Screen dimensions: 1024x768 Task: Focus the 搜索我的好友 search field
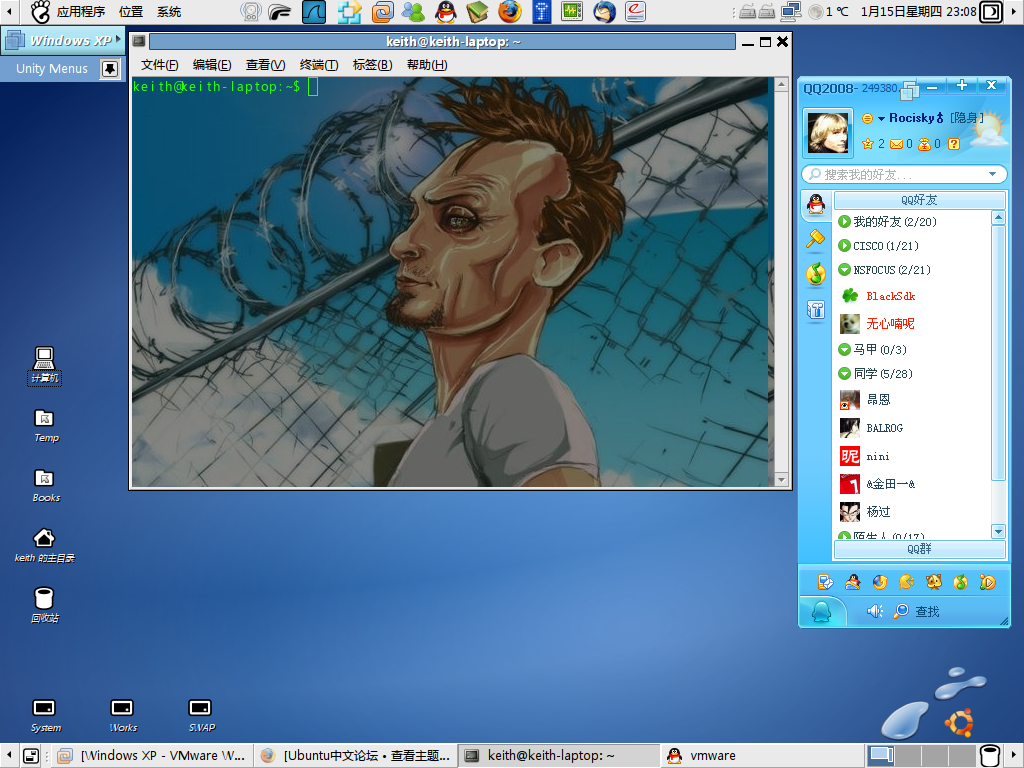[904, 174]
